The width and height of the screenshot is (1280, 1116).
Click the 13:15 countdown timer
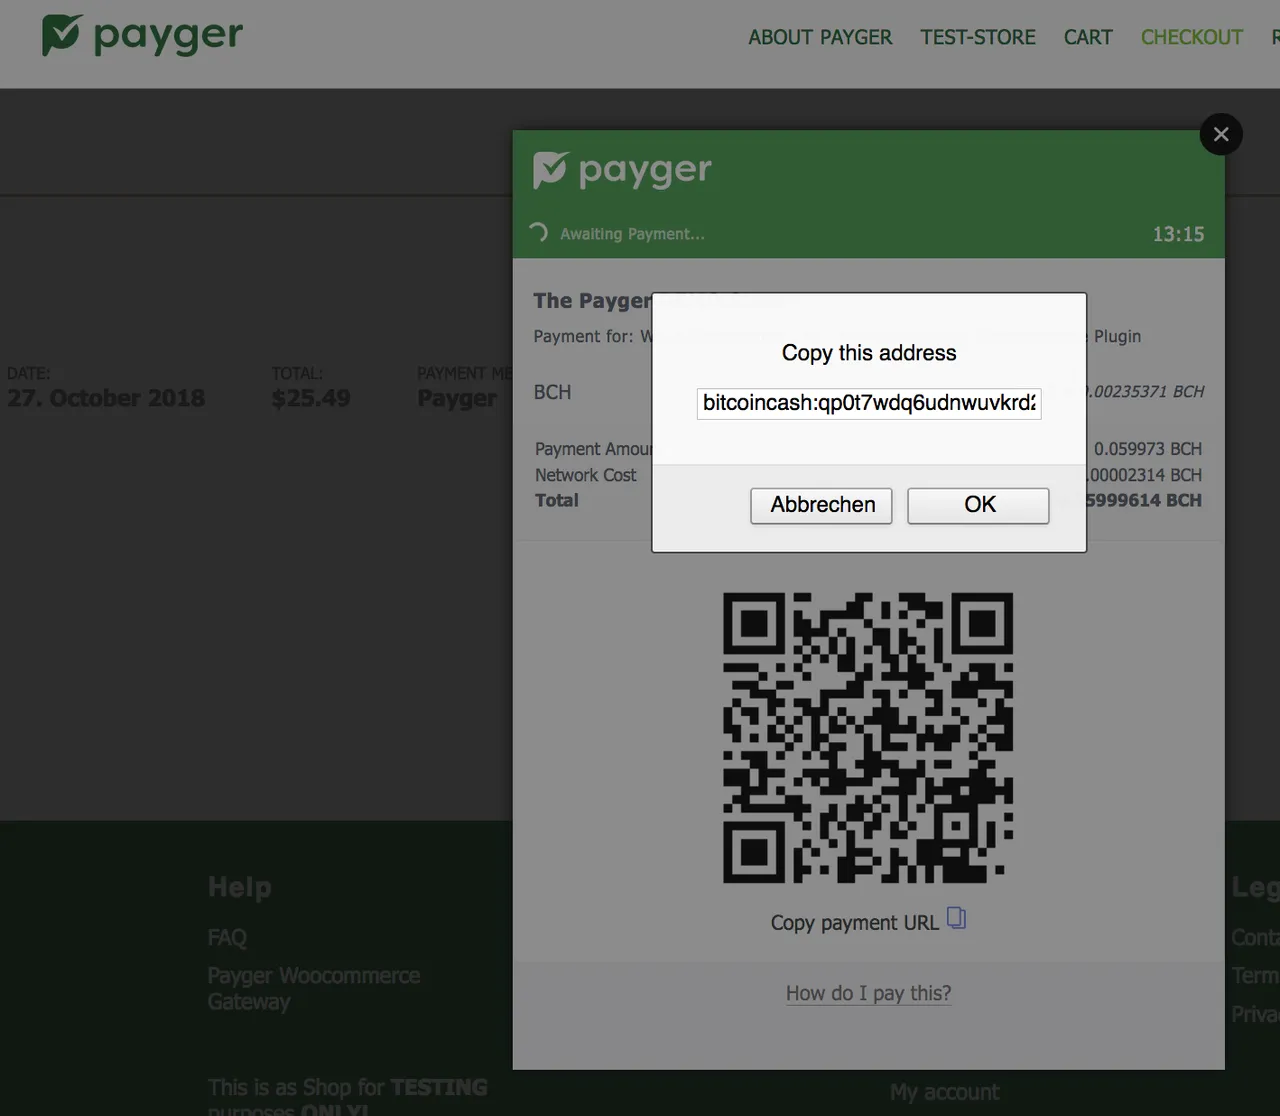pyautogui.click(x=1178, y=234)
